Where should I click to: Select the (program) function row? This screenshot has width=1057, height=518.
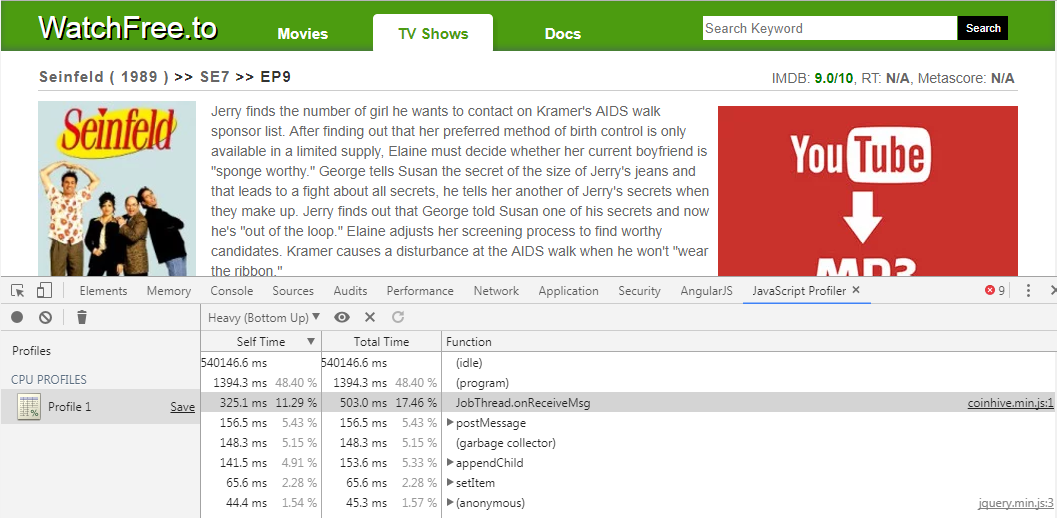point(629,383)
